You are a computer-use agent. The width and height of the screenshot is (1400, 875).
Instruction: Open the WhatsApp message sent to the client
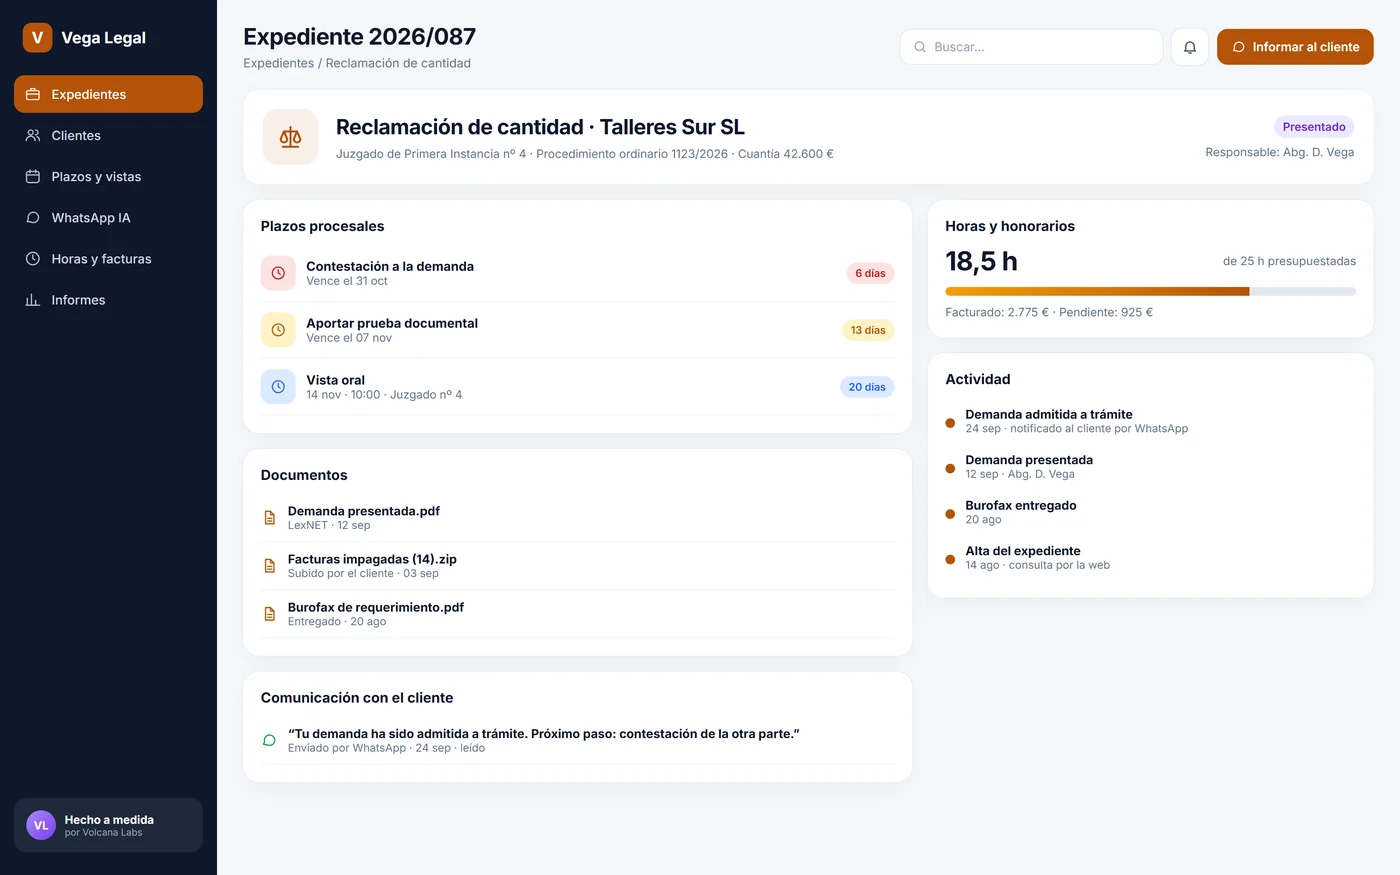(x=577, y=741)
